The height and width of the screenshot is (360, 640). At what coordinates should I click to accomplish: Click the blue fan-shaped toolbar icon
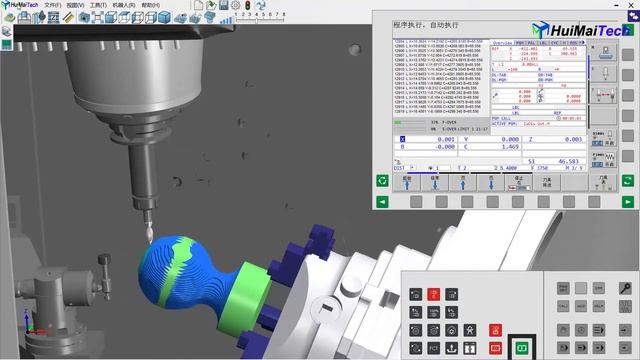coord(260,5)
